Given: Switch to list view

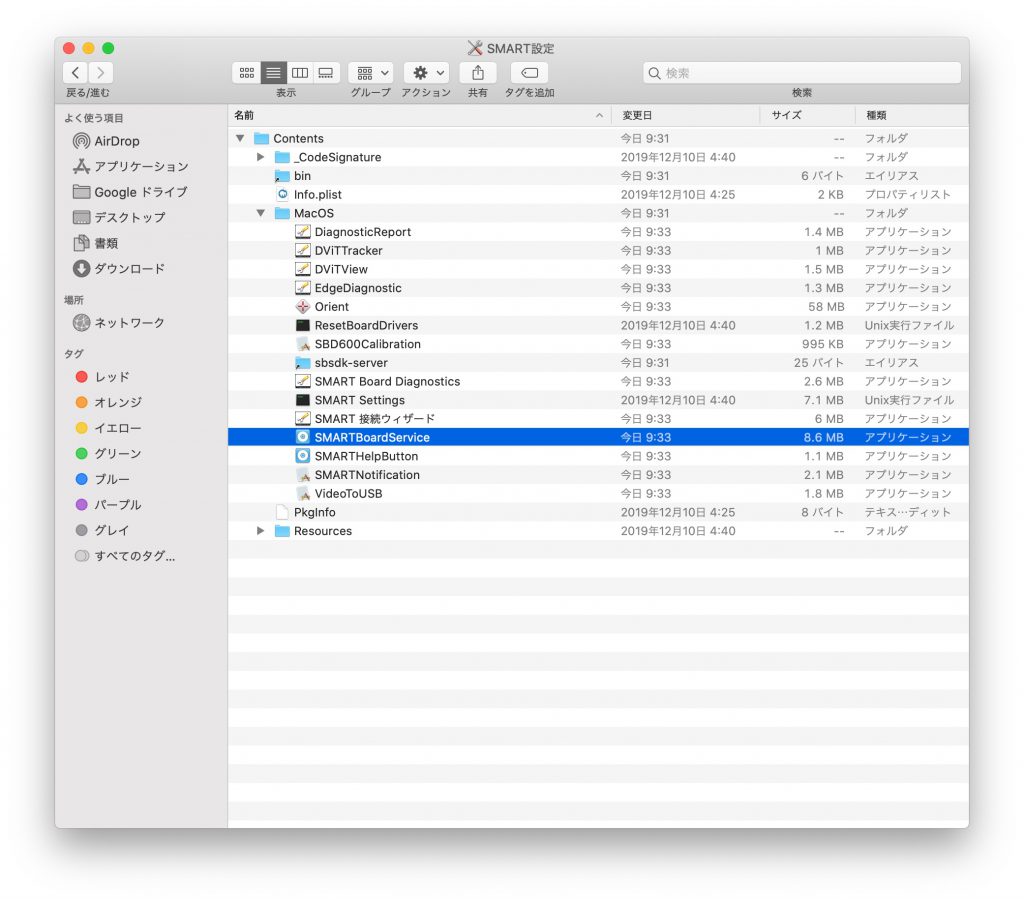Looking at the screenshot, I should click(x=273, y=72).
